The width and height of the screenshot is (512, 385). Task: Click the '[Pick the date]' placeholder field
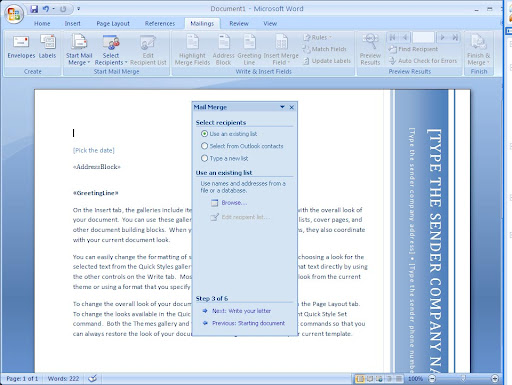(x=94, y=150)
